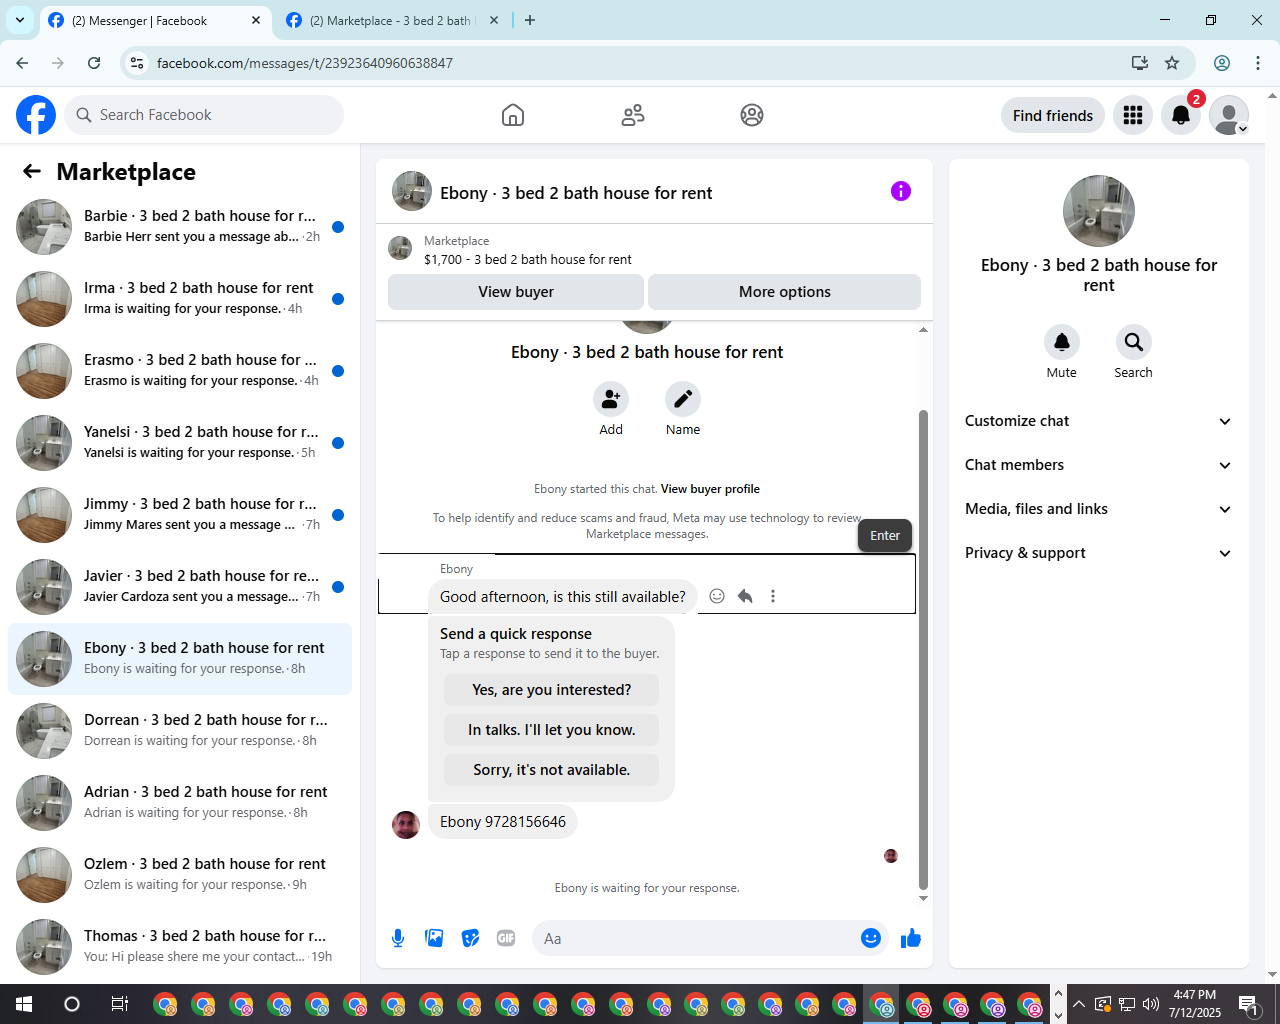Open the purple conversation information icon

901,191
